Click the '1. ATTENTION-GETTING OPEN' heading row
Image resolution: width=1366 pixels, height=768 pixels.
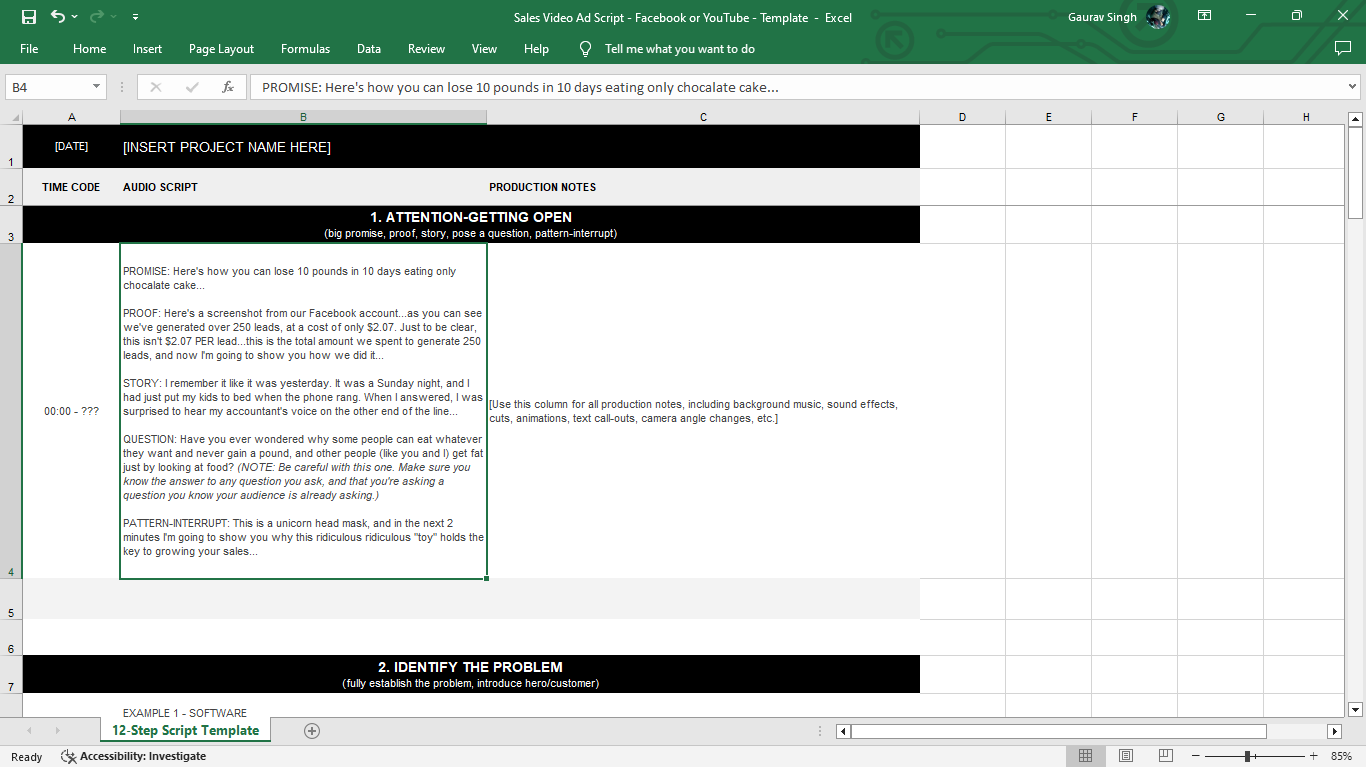471,224
